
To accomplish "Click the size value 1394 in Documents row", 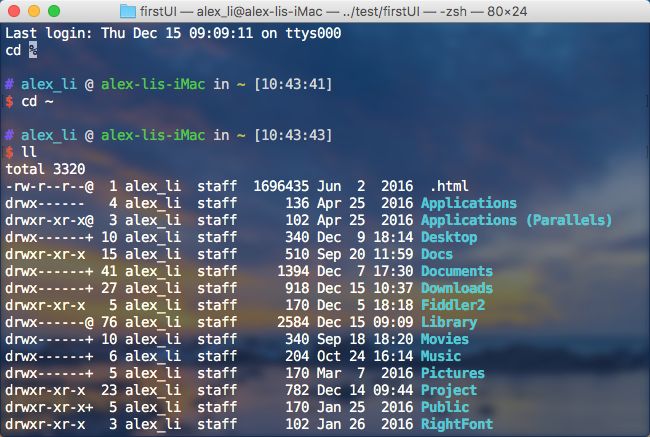I will pos(293,271).
